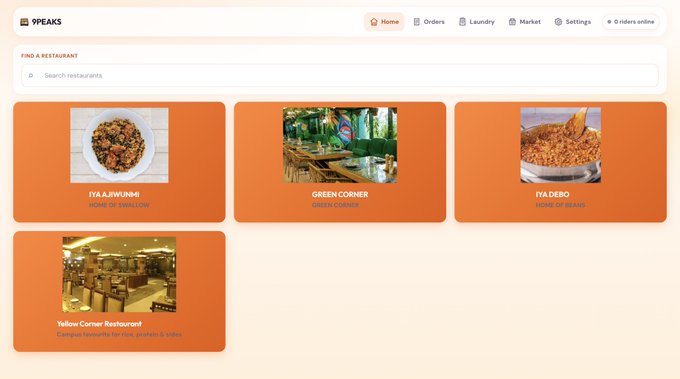
Task: Select the IYA DEBO restaurant name
Action: [552, 194]
